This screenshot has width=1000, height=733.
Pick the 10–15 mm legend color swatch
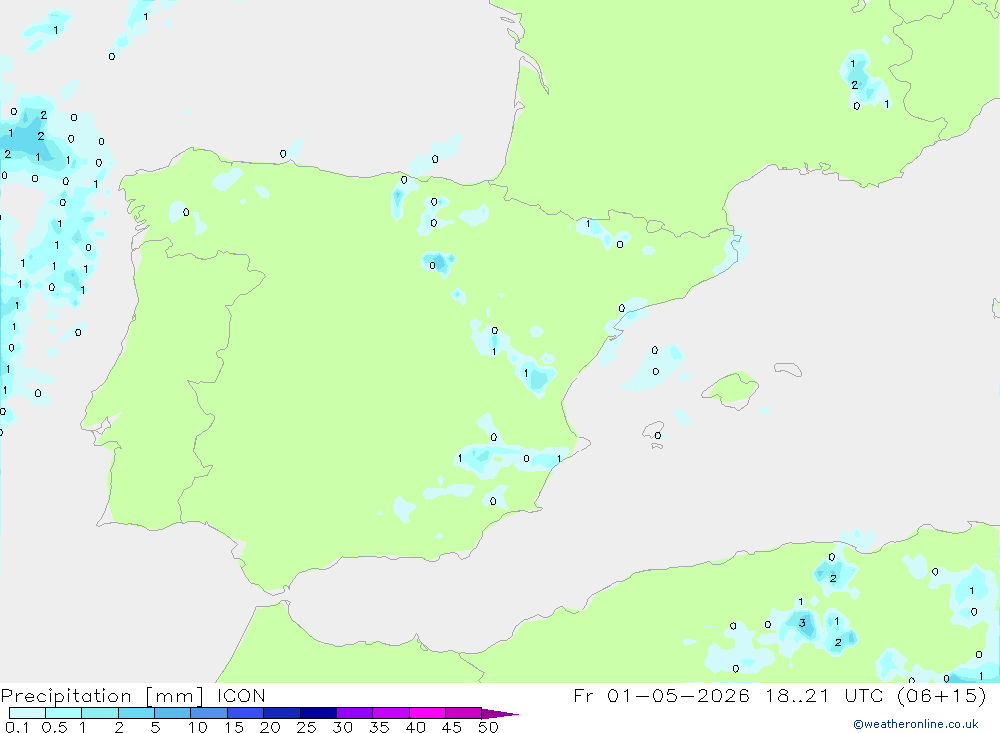click(209, 713)
